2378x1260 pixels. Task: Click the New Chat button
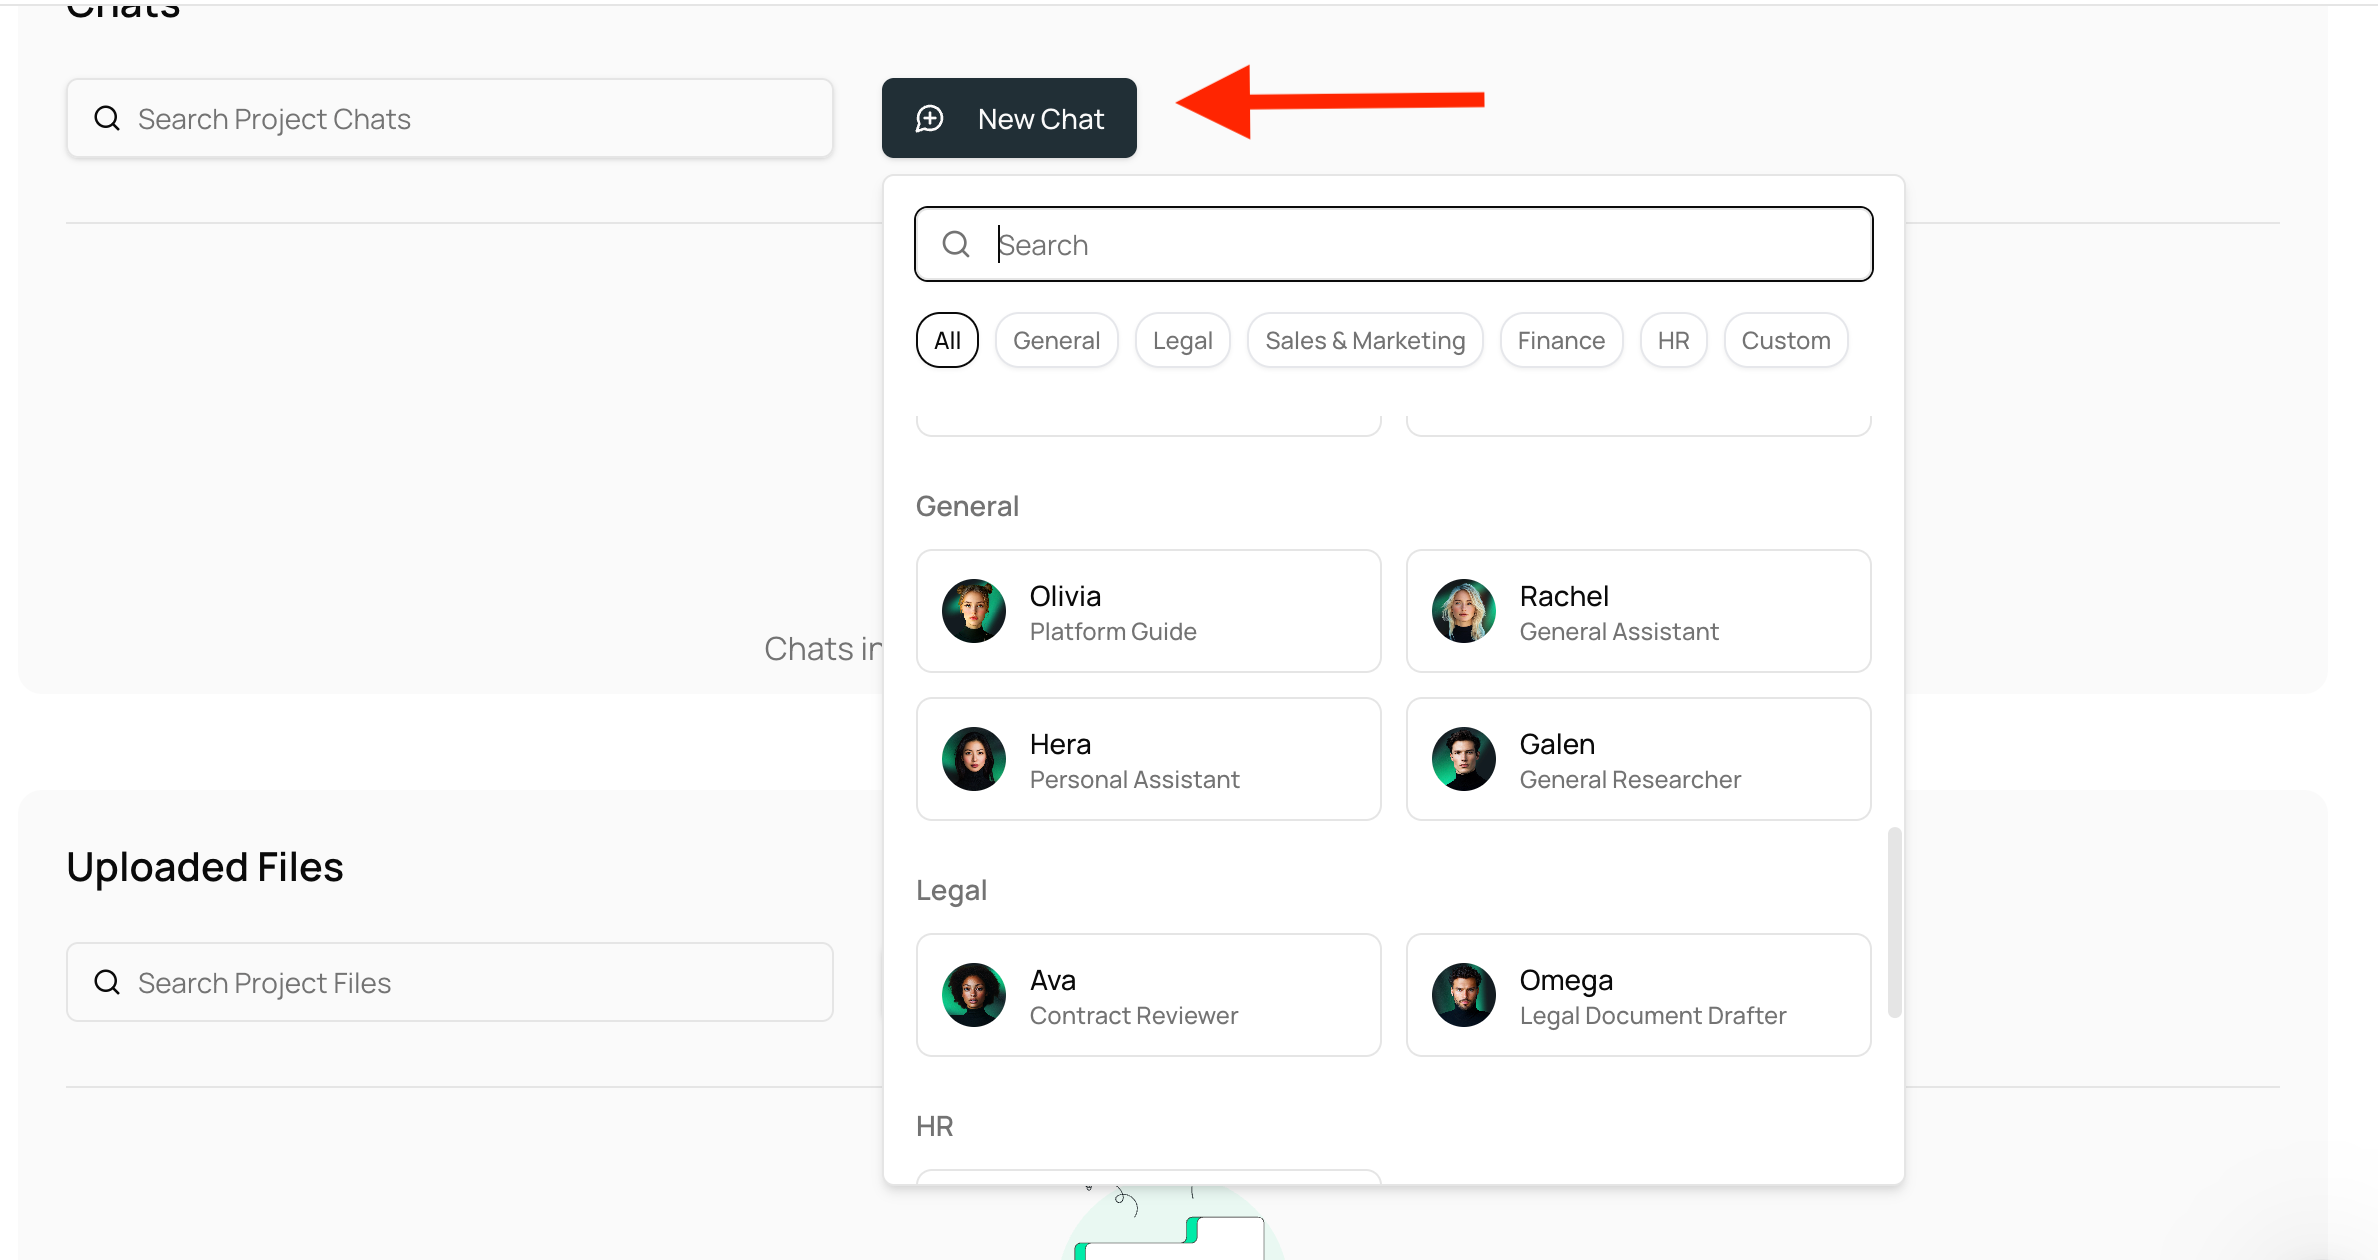[1008, 118]
